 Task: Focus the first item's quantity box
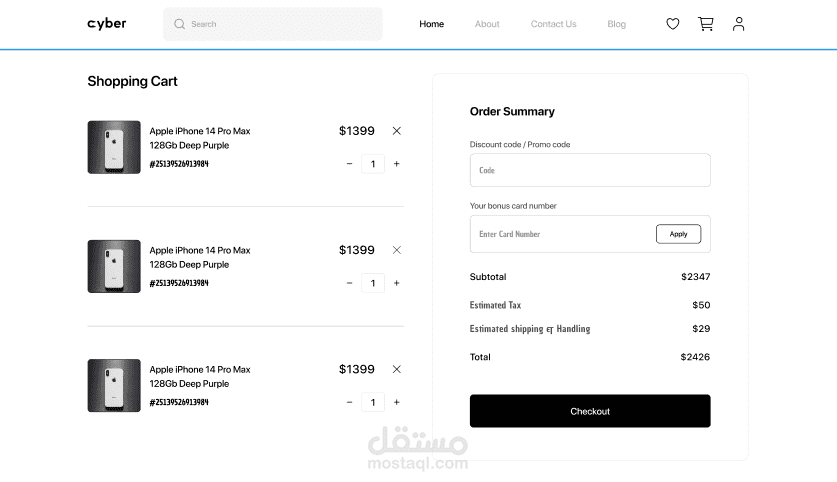(x=373, y=164)
